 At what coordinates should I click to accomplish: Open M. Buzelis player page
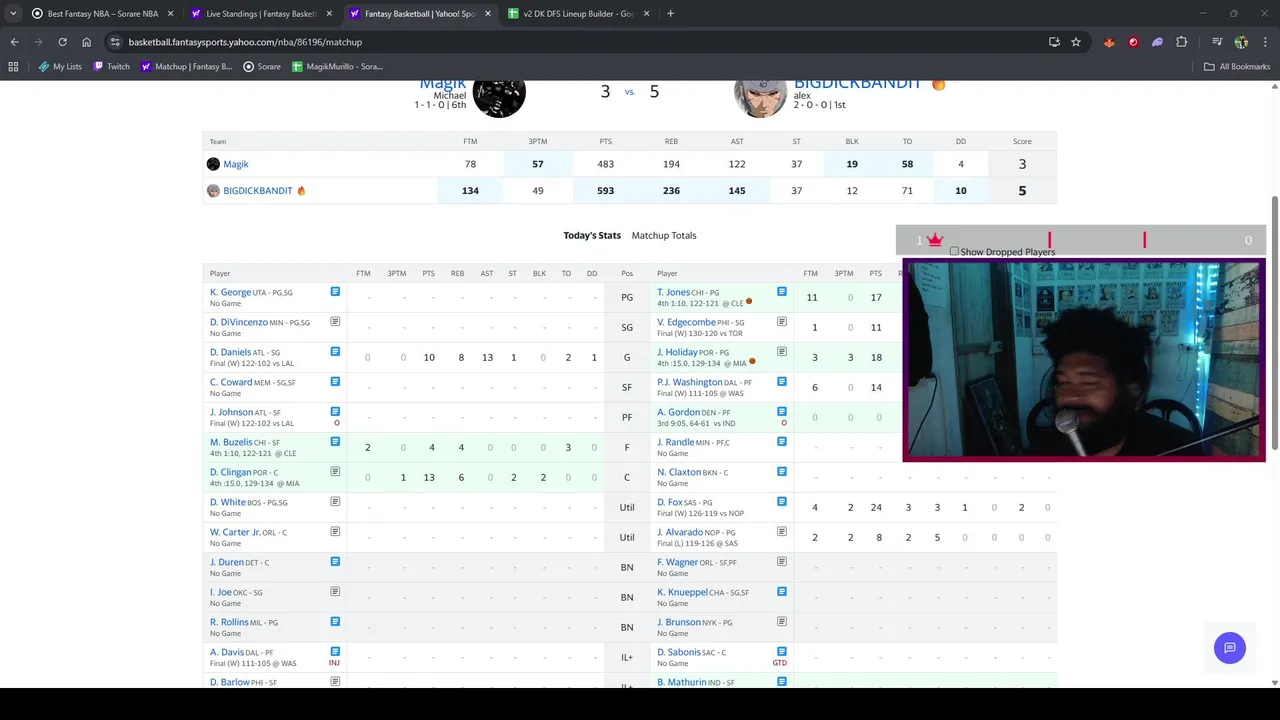231,442
